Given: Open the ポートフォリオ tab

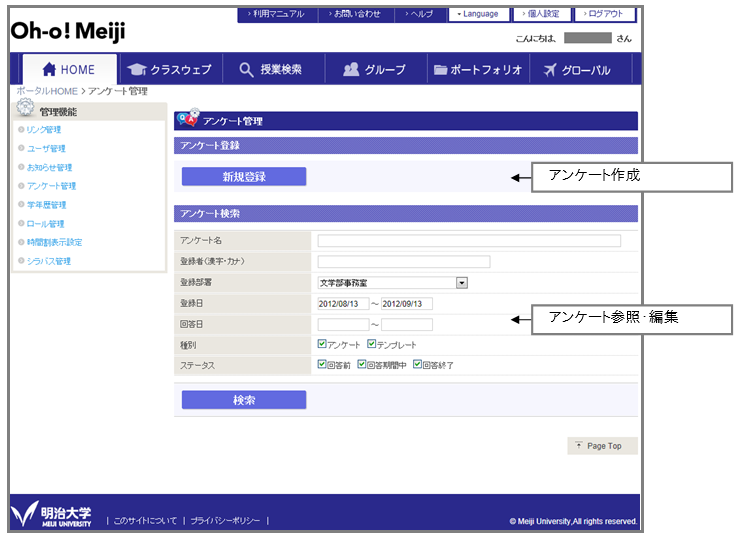Looking at the screenshot, I should pos(478,69).
